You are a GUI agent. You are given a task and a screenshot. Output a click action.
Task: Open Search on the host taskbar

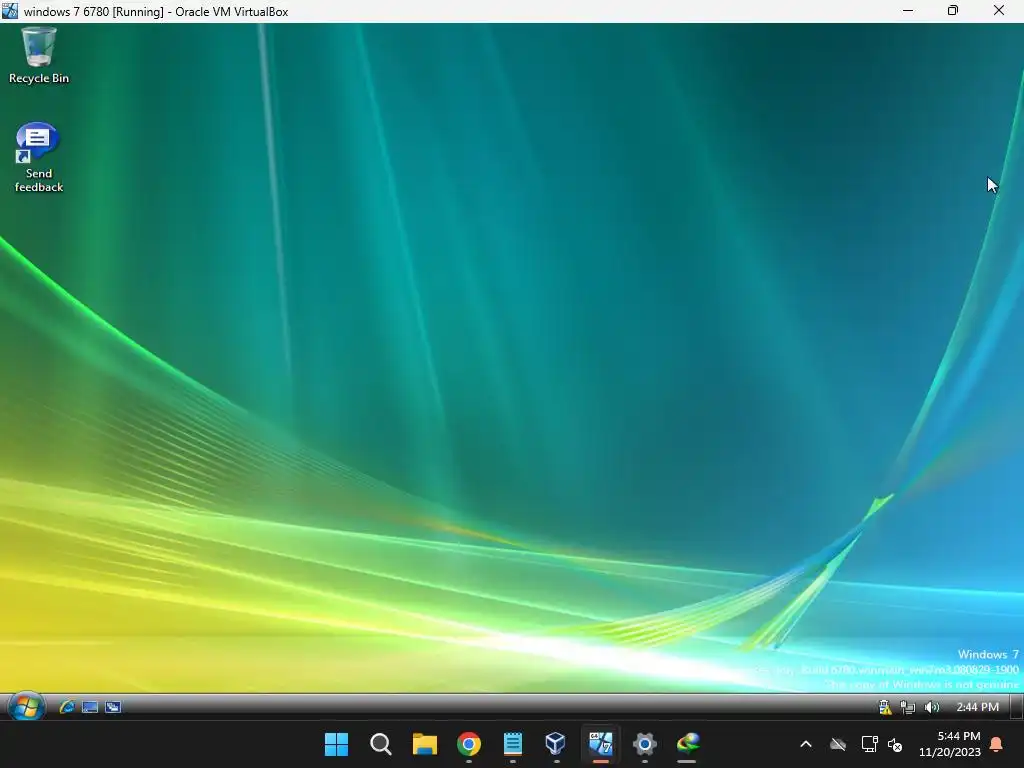pos(380,744)
